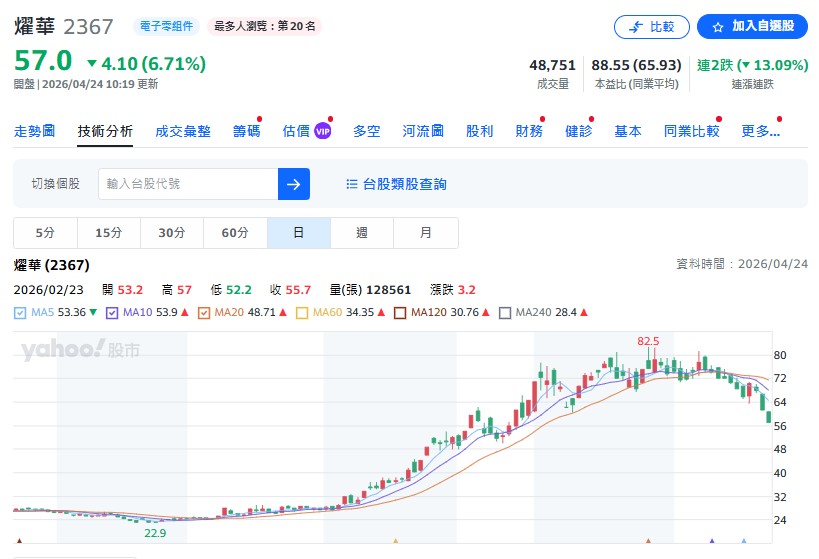Open the 成交彙整 tab
The width and height of the screenshot is (819, 559).
183,131
